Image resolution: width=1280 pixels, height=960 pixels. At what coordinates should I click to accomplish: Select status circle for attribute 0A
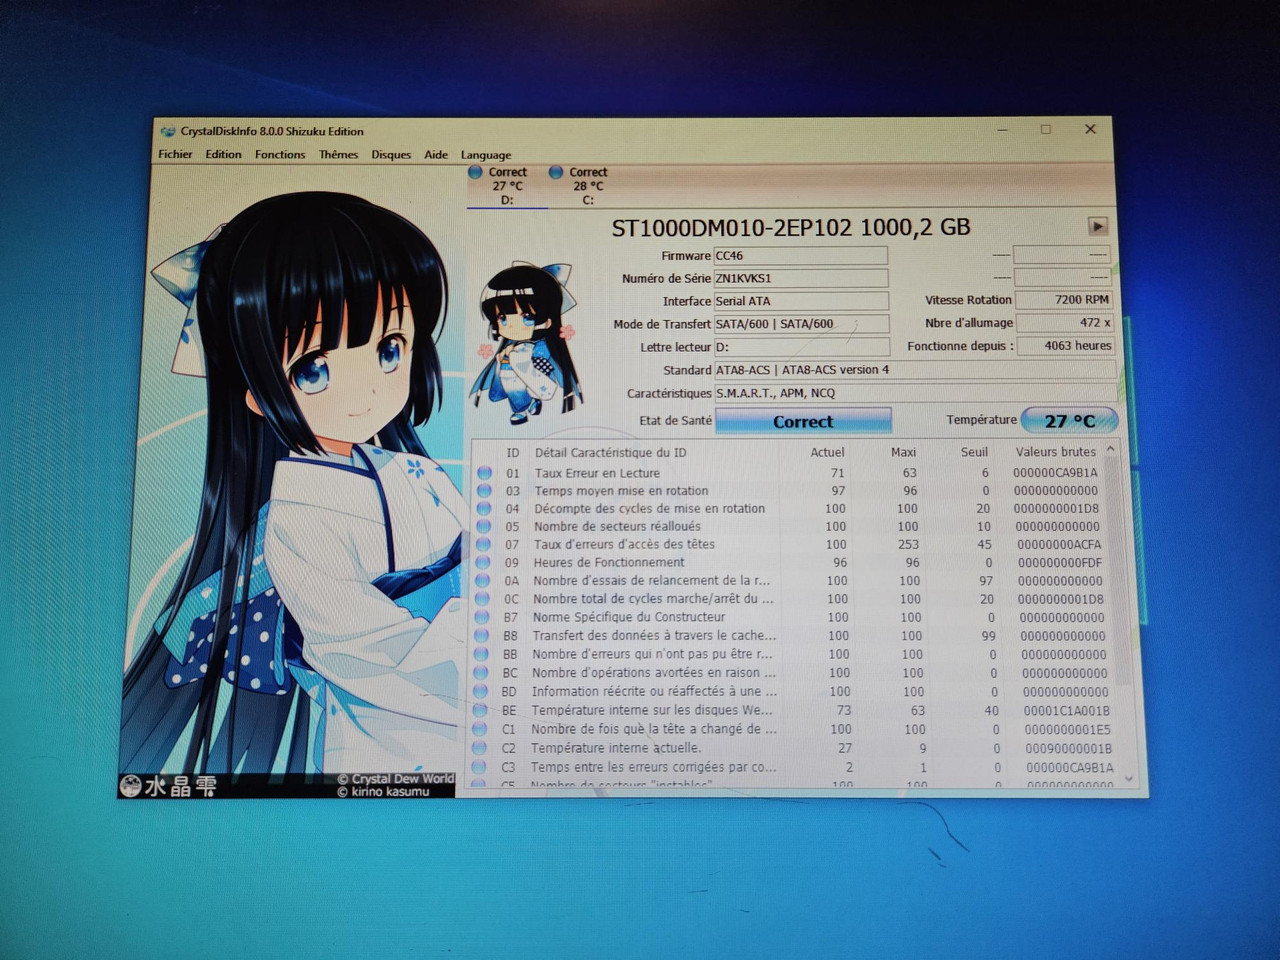point(483,581)
